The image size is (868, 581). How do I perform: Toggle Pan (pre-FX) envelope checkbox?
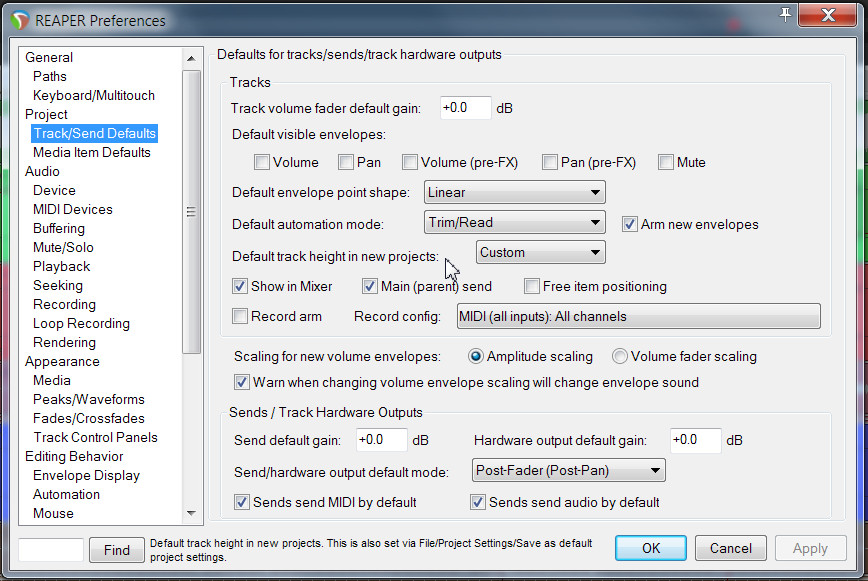550,162
